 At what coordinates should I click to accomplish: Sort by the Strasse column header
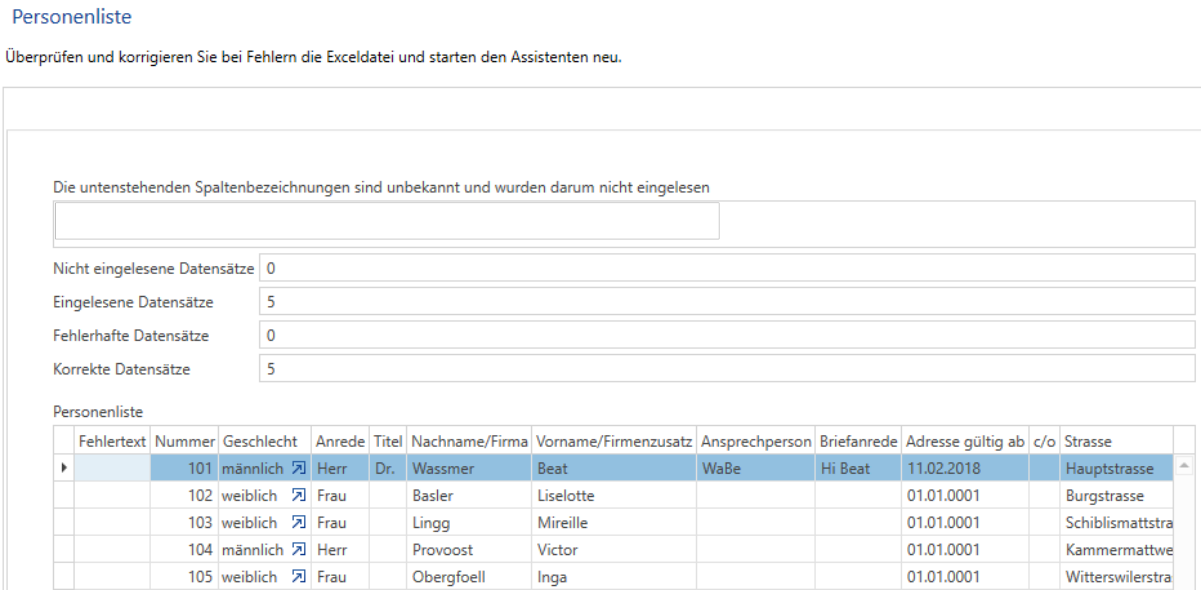click(x=1116, y=441)
